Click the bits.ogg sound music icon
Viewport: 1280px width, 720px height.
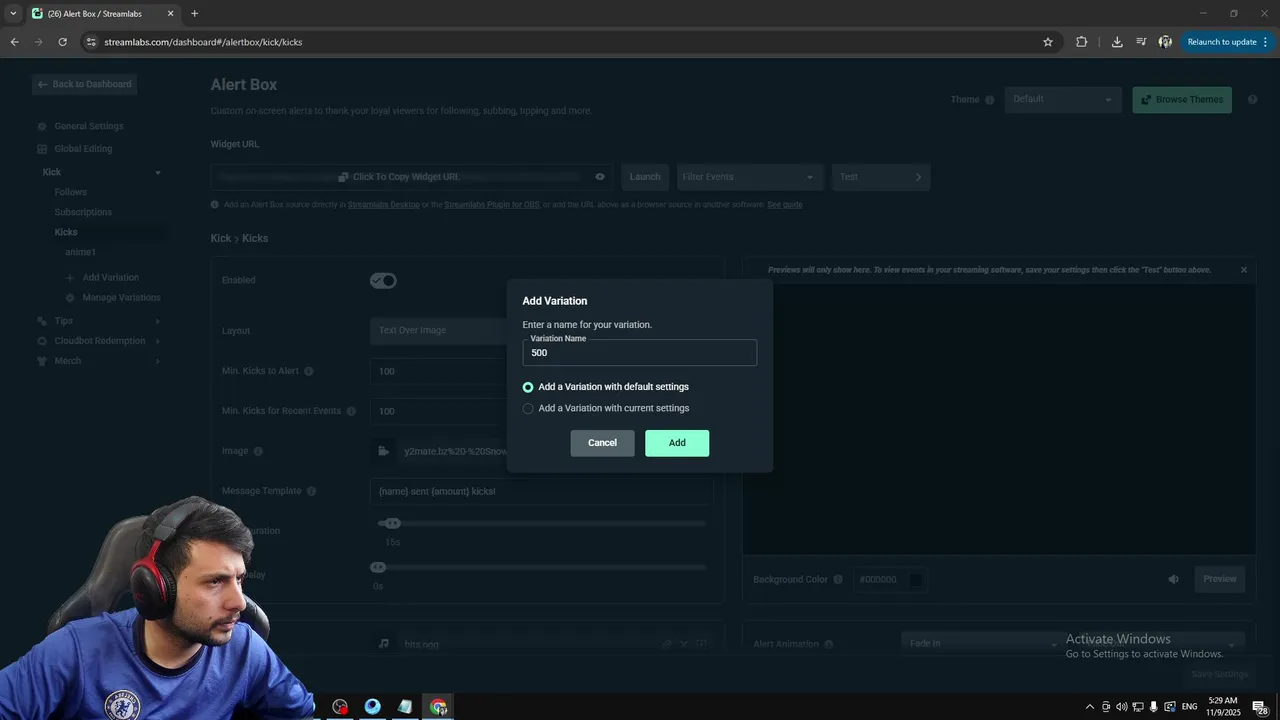(383, 644)
